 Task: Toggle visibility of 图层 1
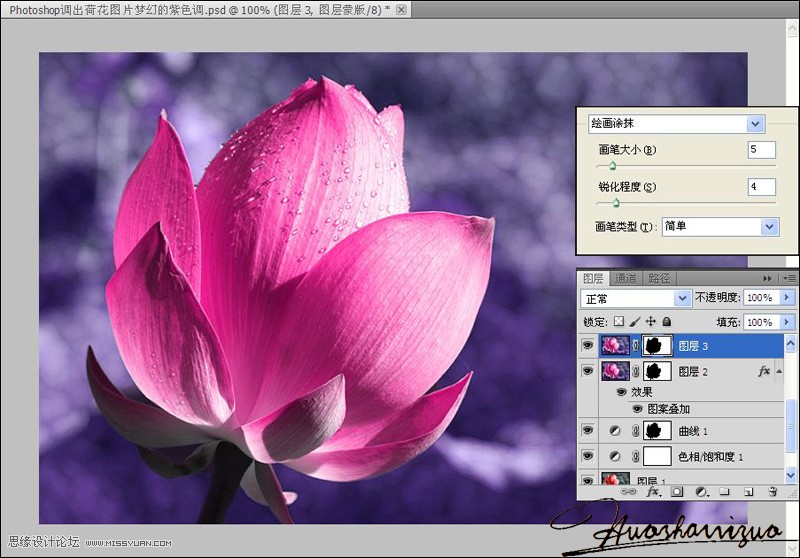coord(588,480)
